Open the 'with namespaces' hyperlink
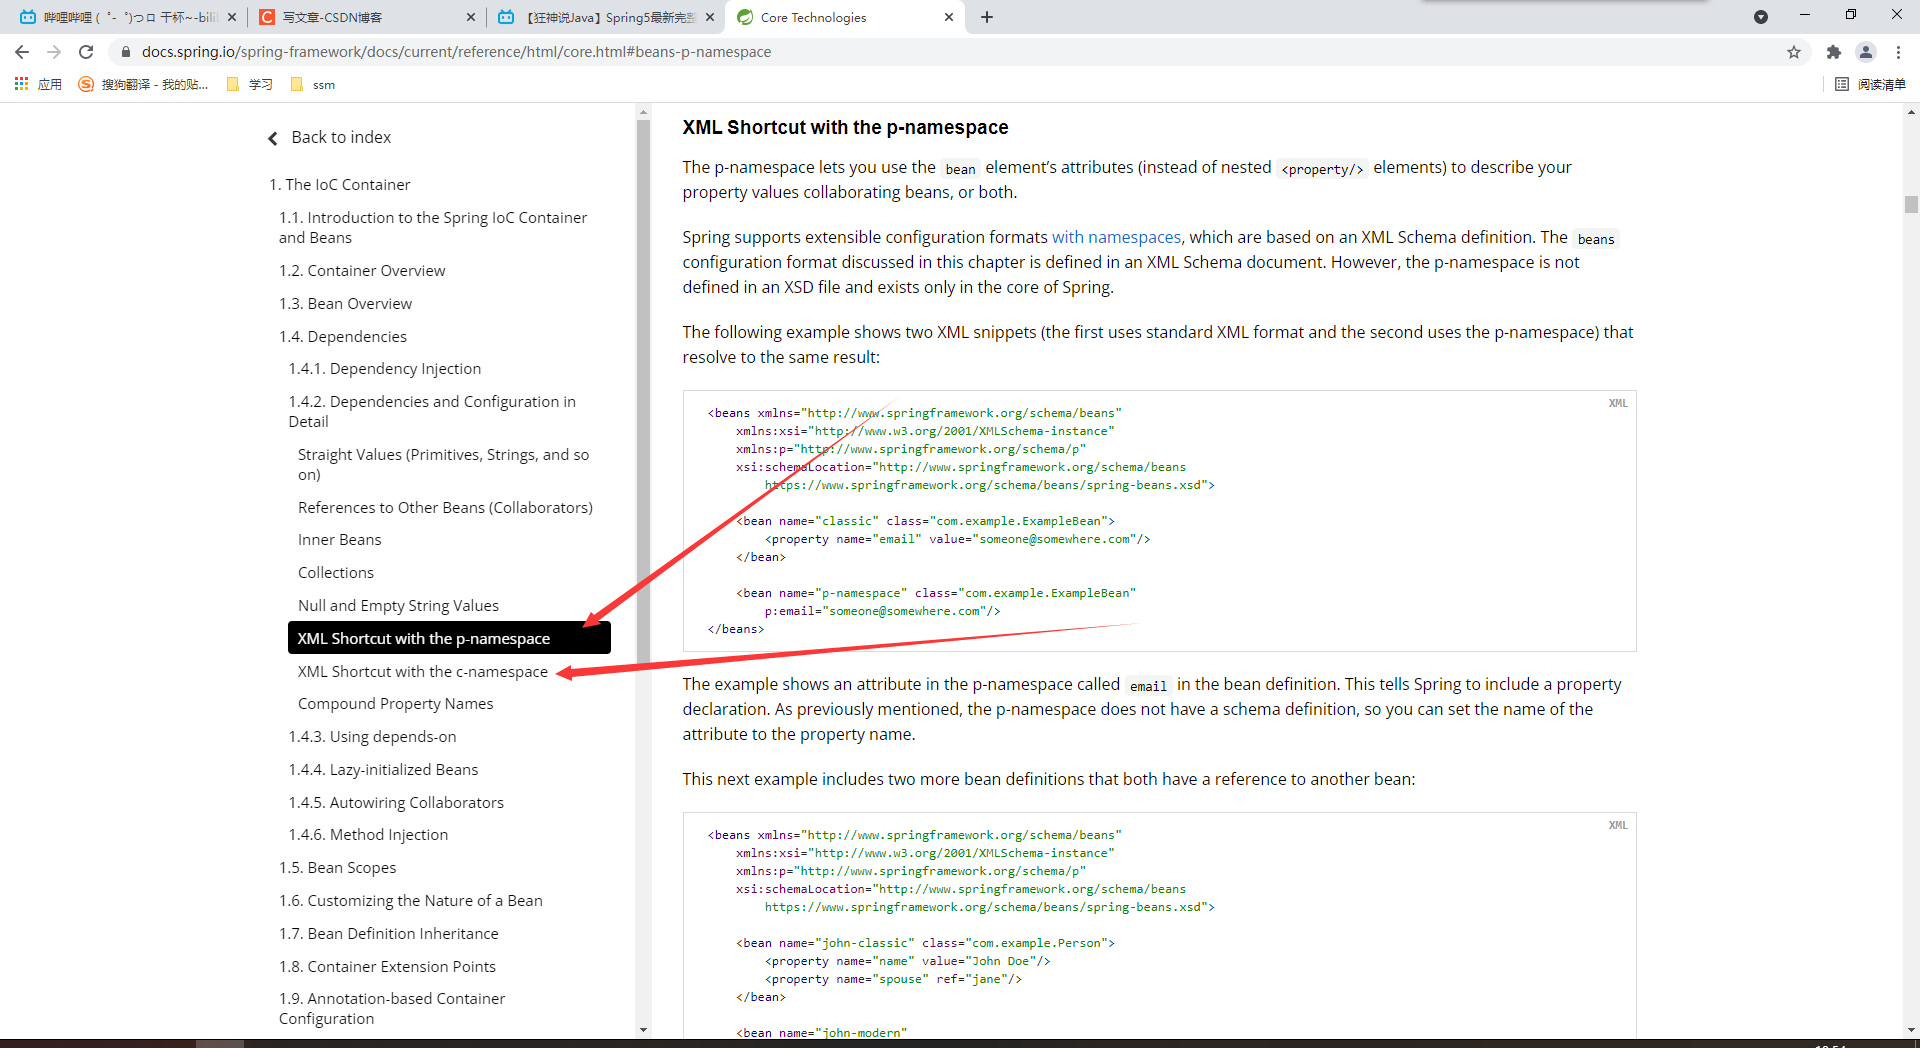 click(x=1116, y=237)
